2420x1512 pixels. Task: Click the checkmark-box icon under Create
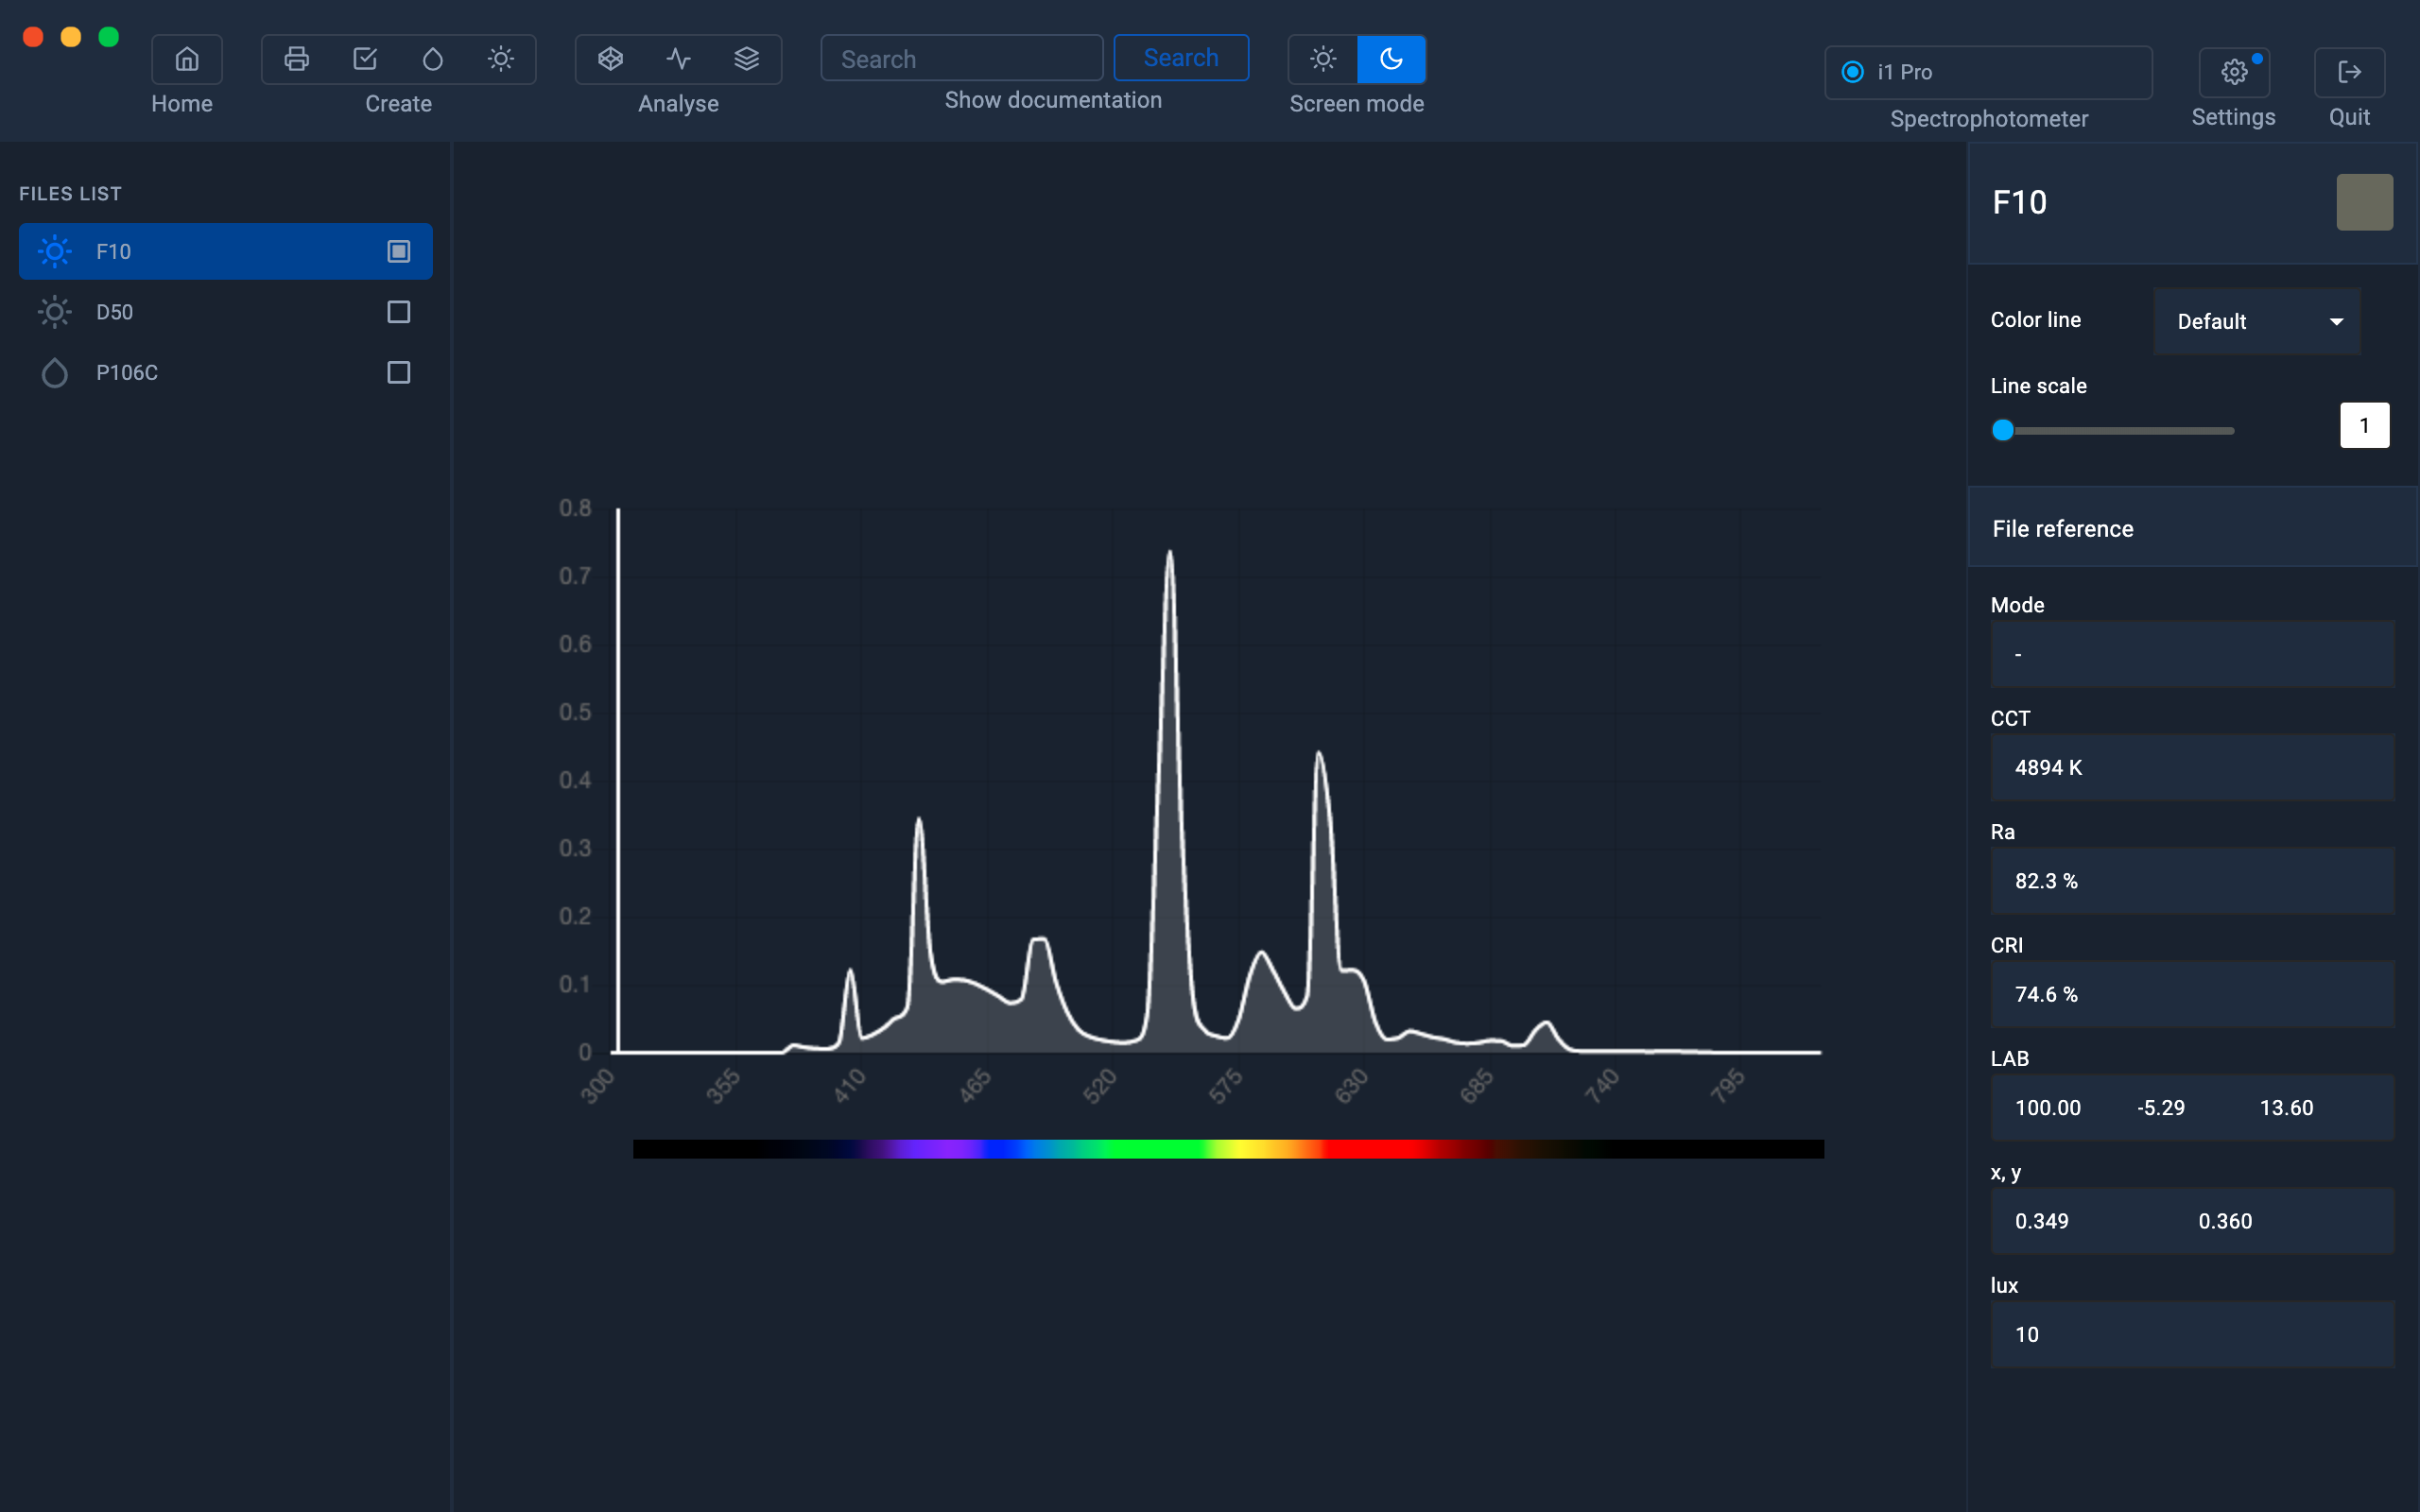365,59
